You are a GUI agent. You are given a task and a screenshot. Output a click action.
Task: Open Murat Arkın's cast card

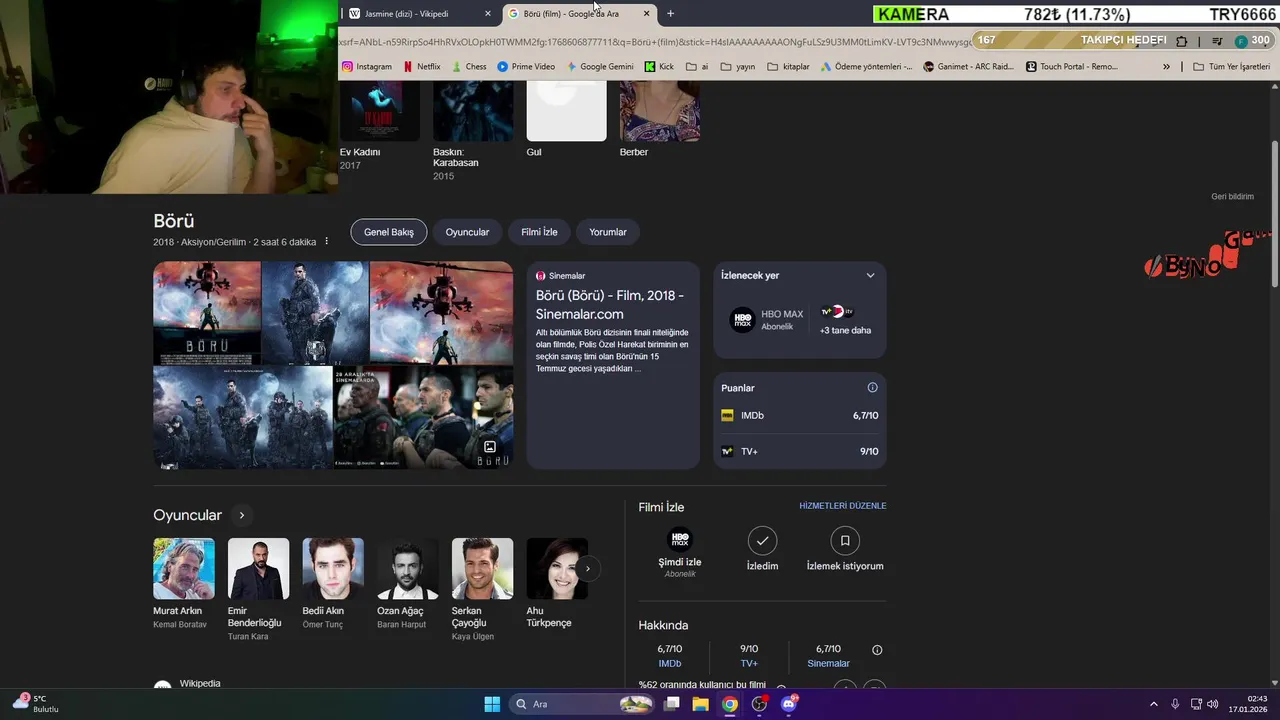[x=184, y=584]
